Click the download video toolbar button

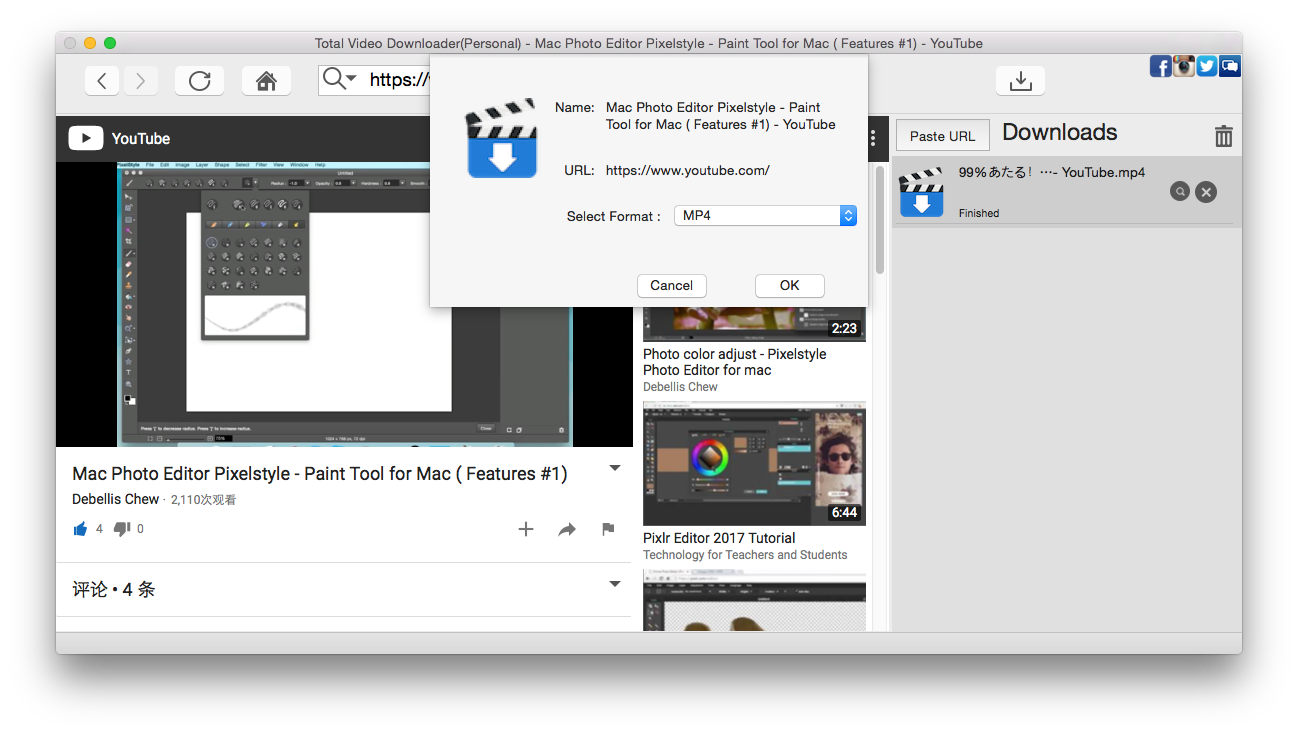[1020, 81]
